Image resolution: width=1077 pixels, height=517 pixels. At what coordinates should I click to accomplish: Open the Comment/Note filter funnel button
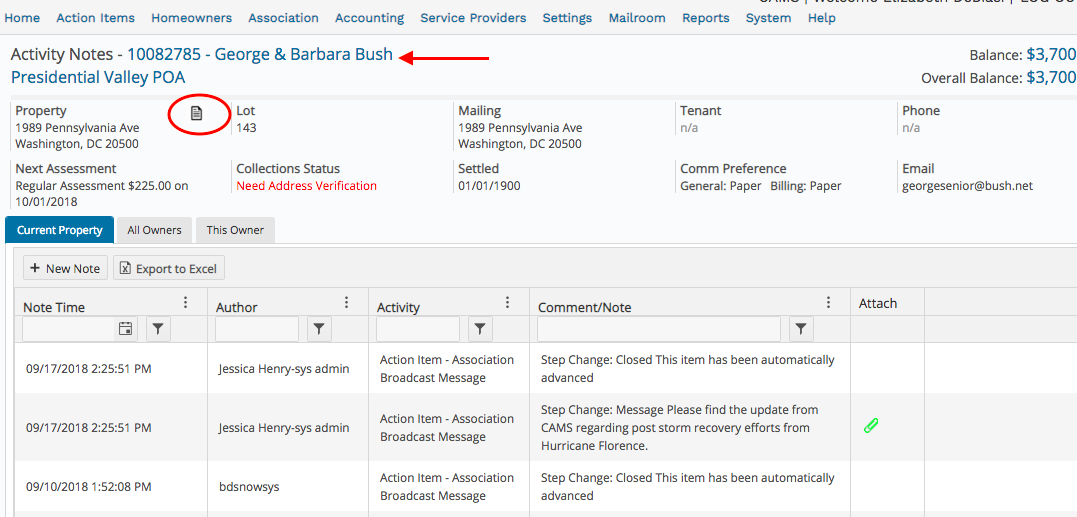pyautogui.click(x=802, y=330)
